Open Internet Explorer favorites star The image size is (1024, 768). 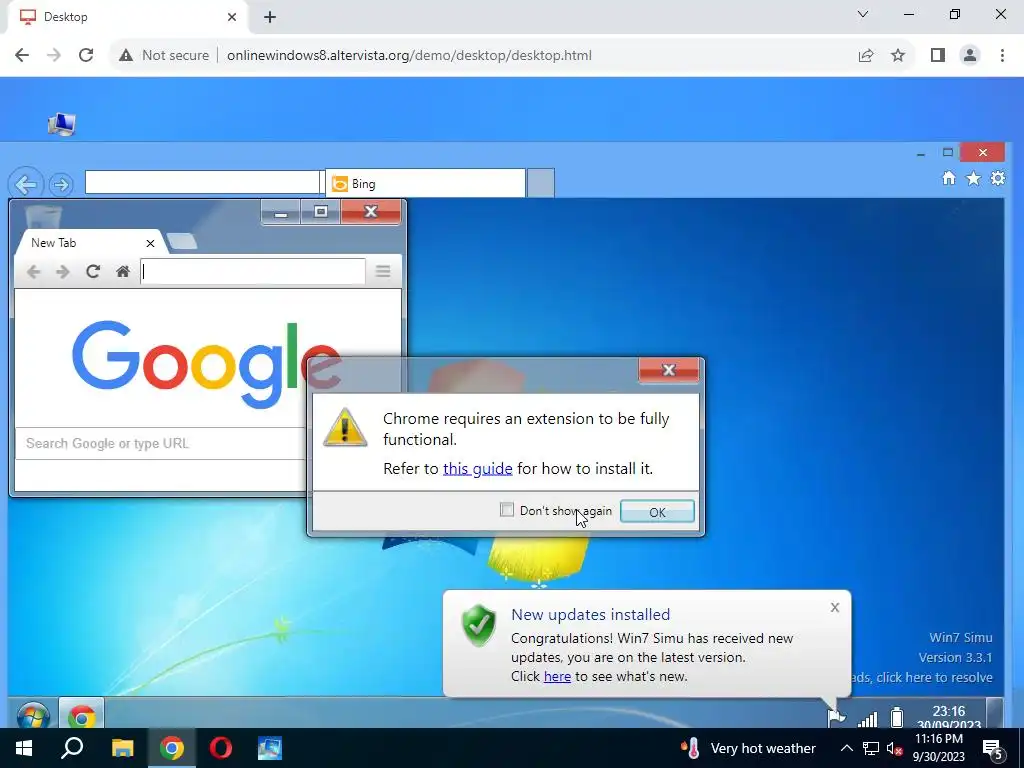click(x=973, y=178)
